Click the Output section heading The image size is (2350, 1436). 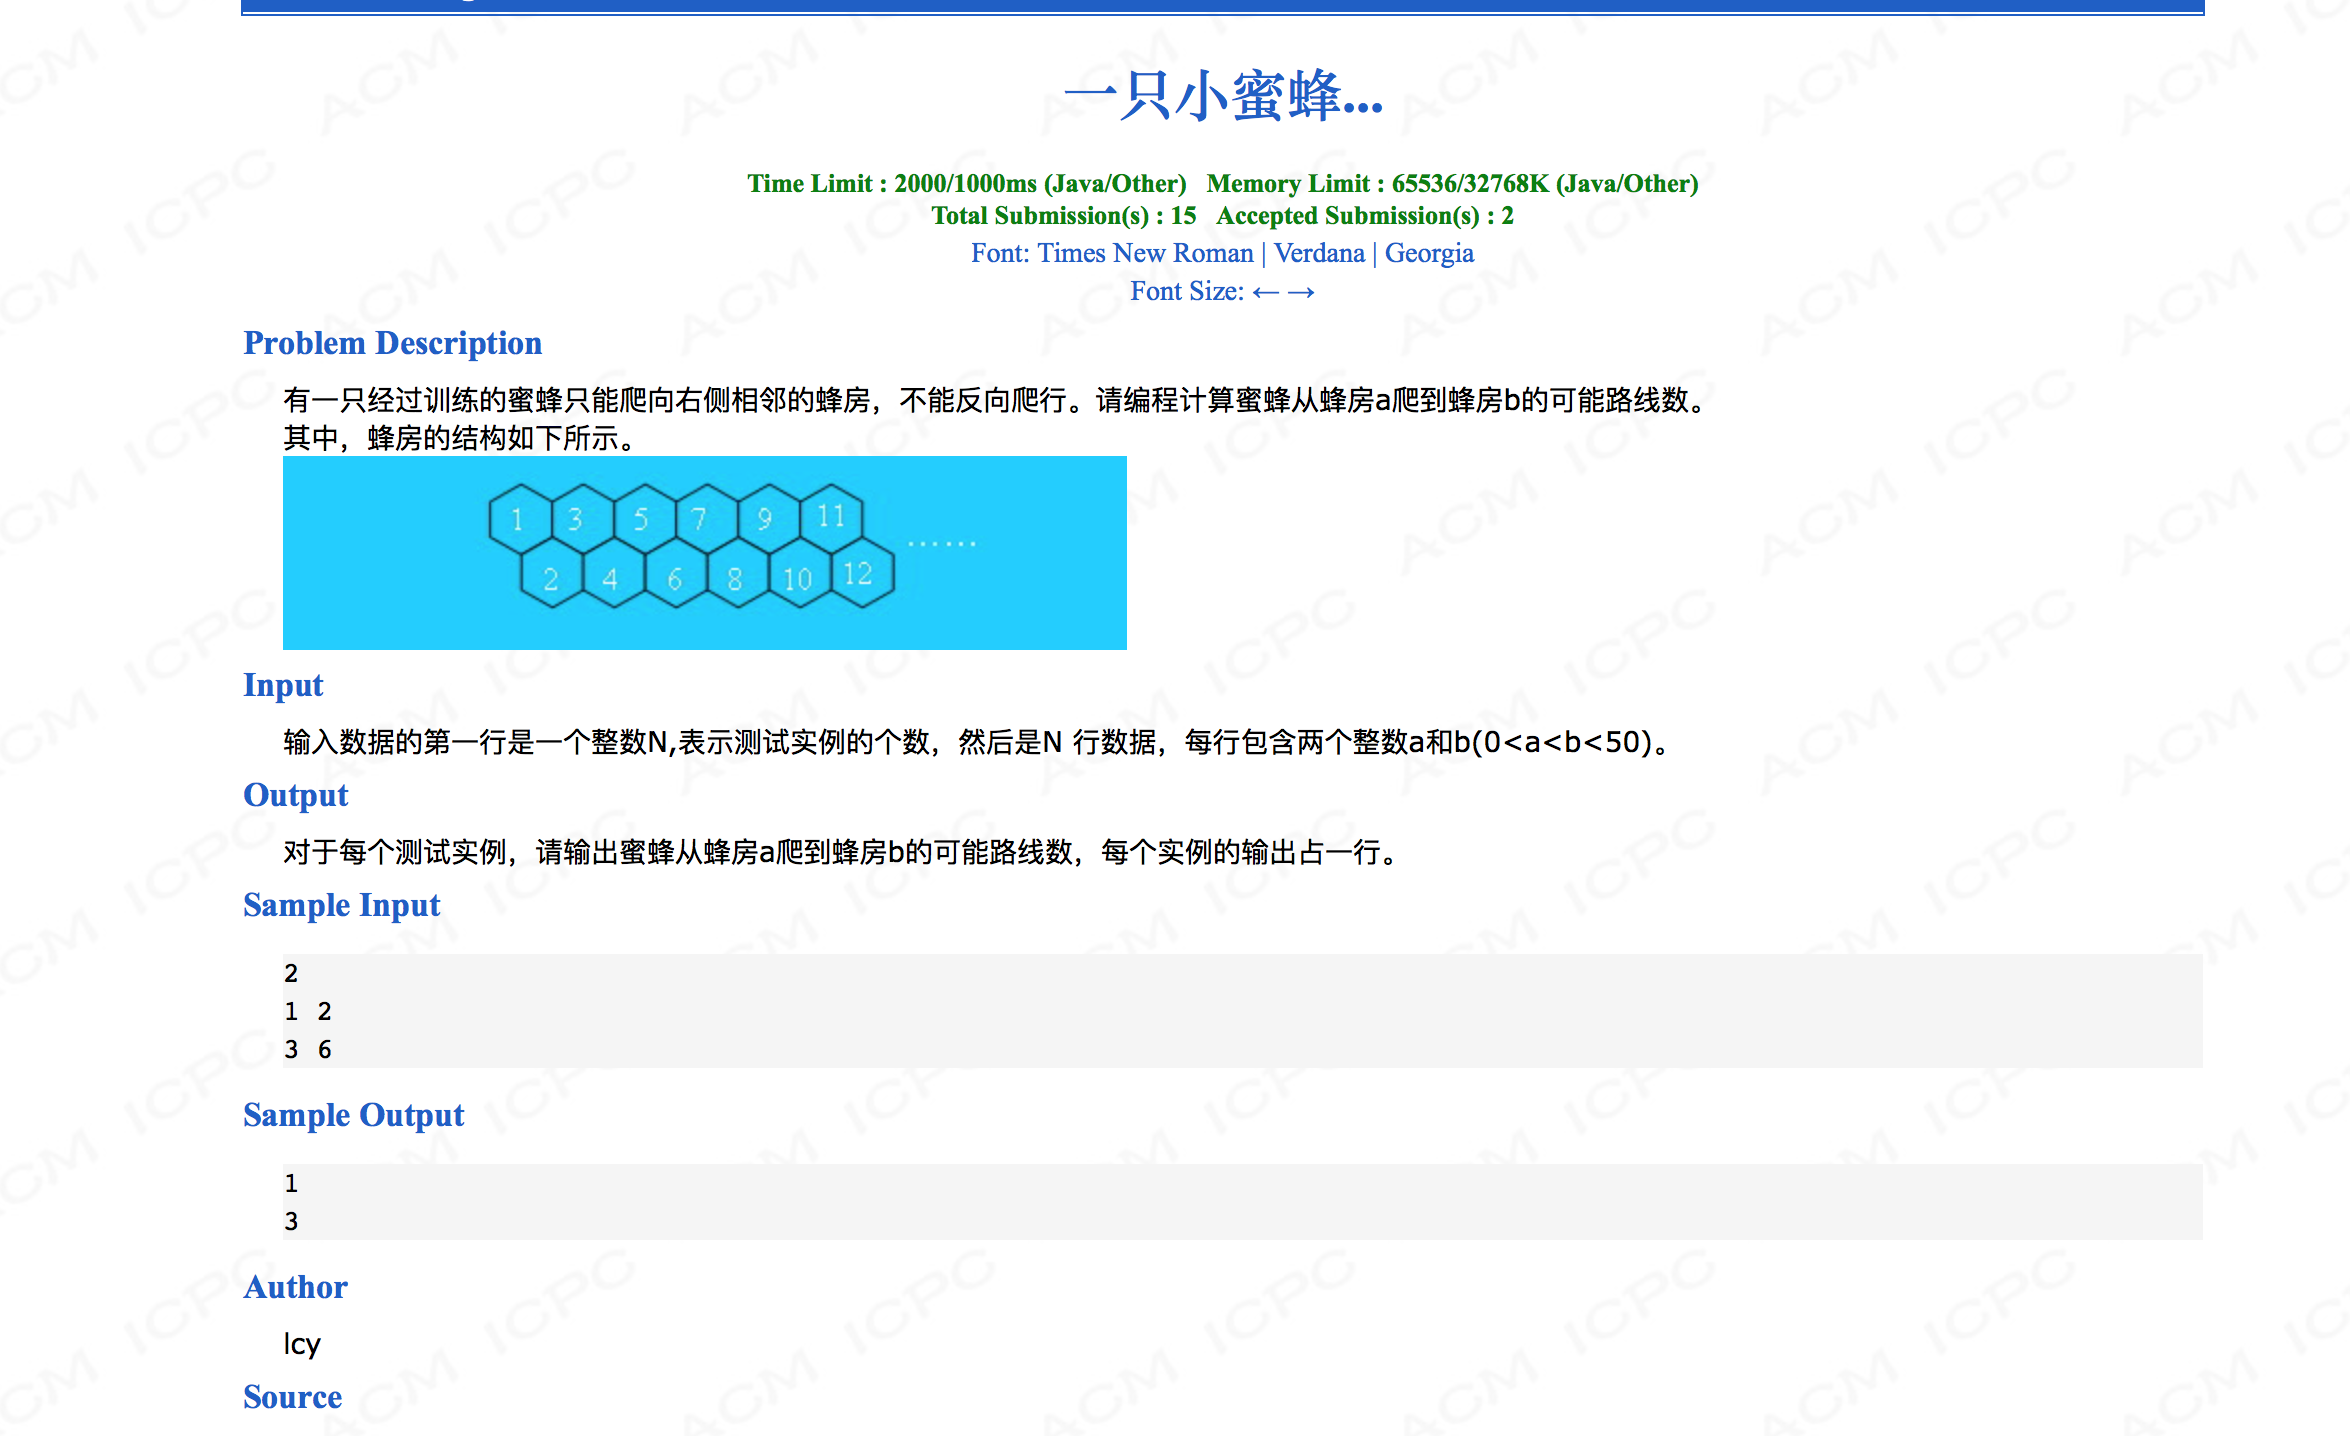click(x=295, y=795)
